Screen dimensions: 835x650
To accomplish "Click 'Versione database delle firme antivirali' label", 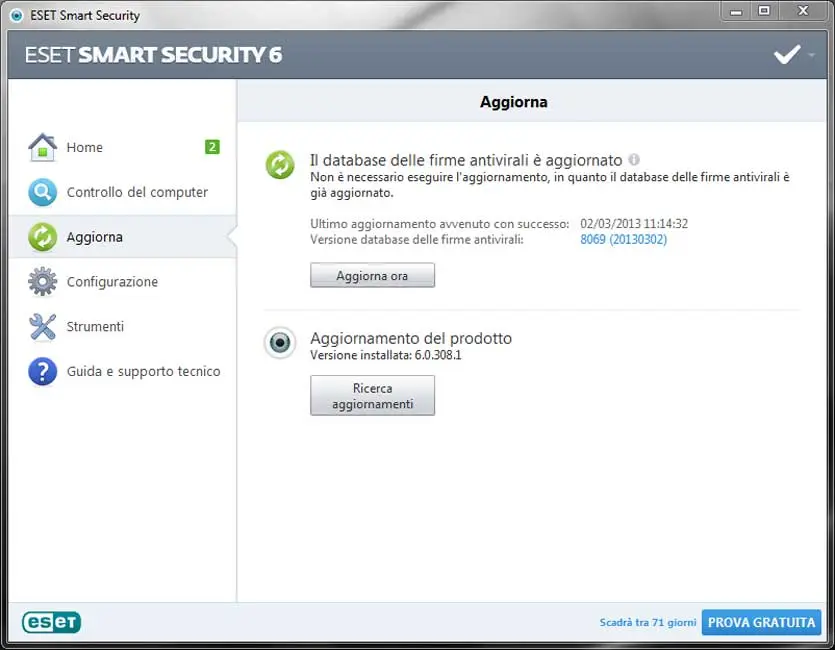I will pos(417,240).
